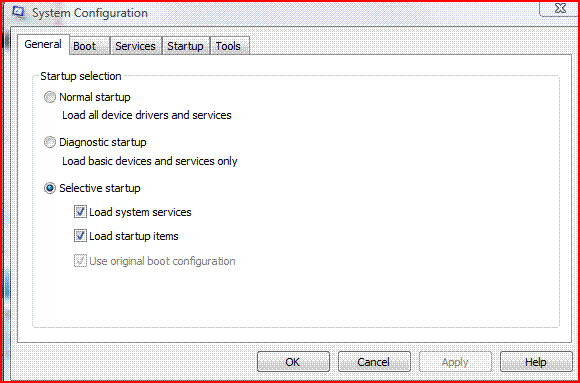Close the System Configuration dialog
This screenshot has height=383, width=580.
[559, 9]
